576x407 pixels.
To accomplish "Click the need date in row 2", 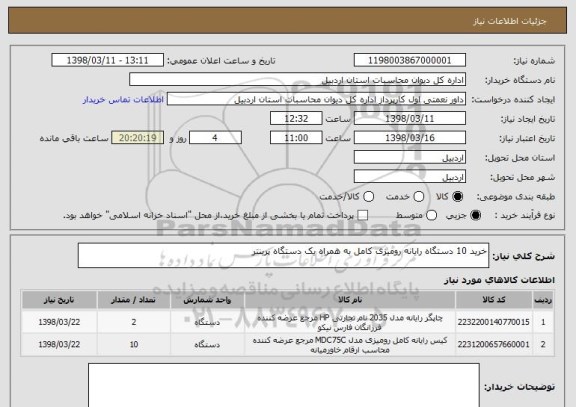I will point(59,345).
